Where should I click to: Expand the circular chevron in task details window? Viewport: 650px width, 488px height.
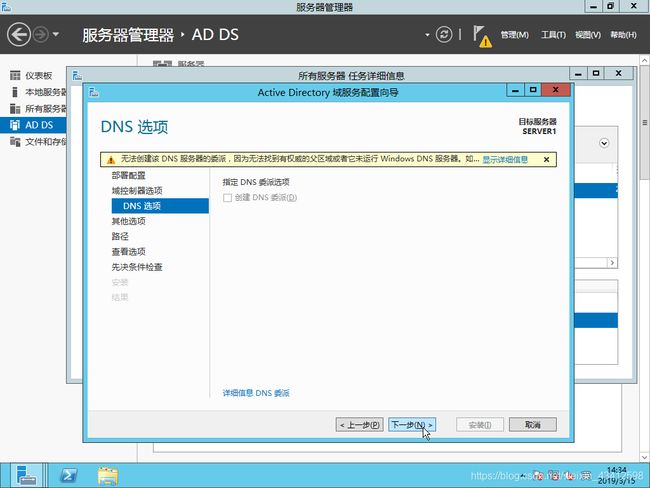click(x=604, y=143)
